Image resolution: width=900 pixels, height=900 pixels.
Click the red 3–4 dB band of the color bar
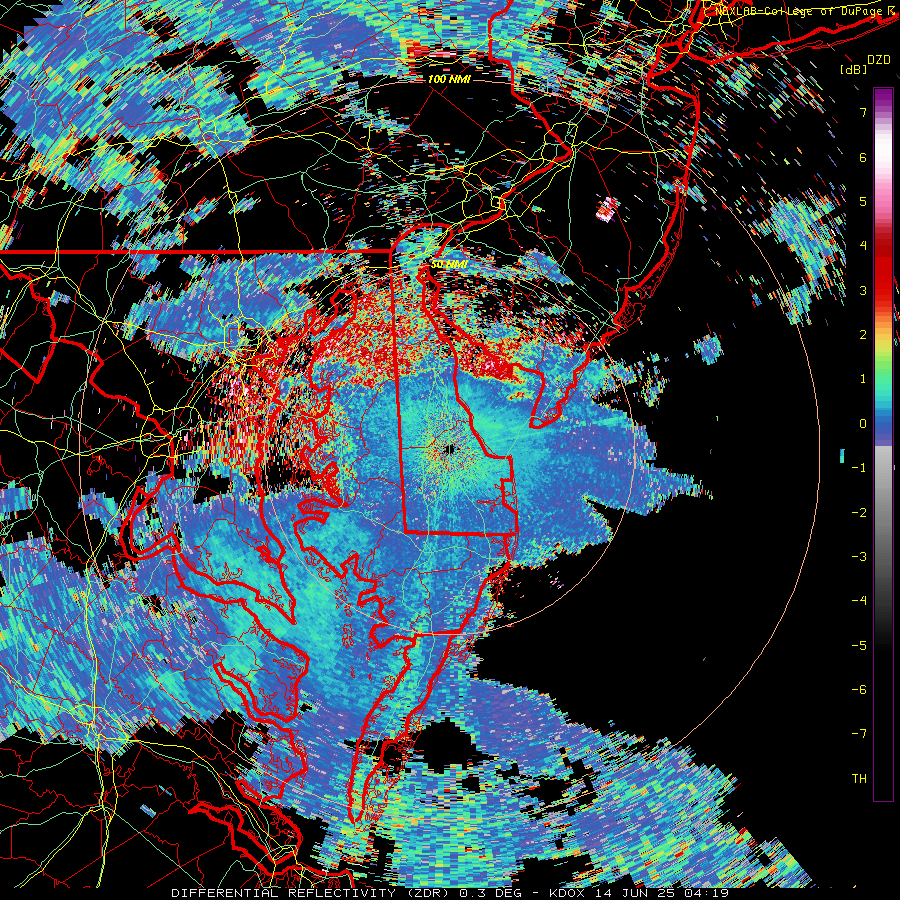(883, 268)
